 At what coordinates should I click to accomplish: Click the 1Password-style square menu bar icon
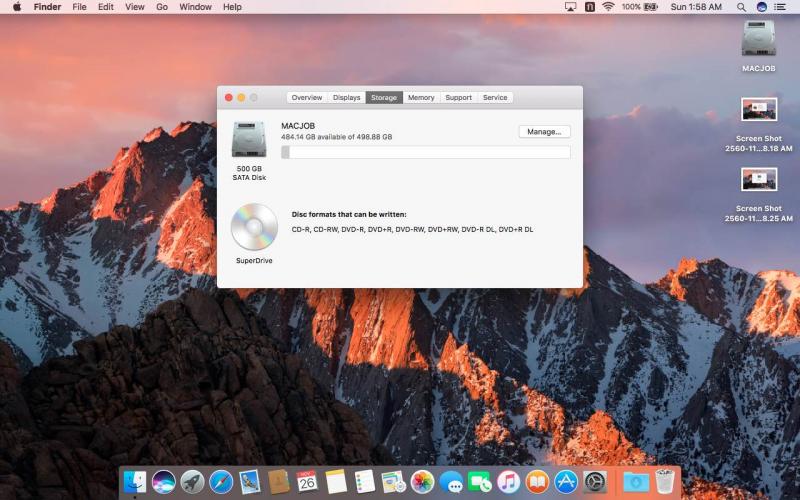pyautogui.click(x=590, y=7)
